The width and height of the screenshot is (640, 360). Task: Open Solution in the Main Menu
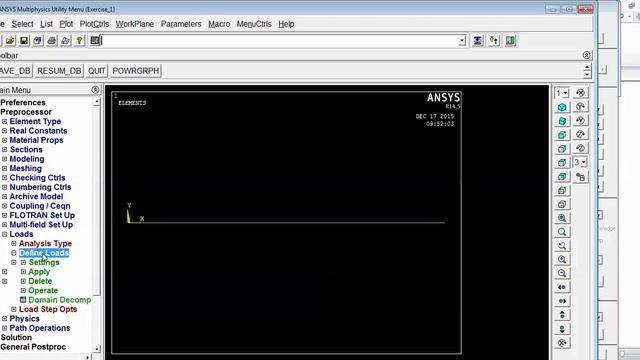click(x=16, y=337)
